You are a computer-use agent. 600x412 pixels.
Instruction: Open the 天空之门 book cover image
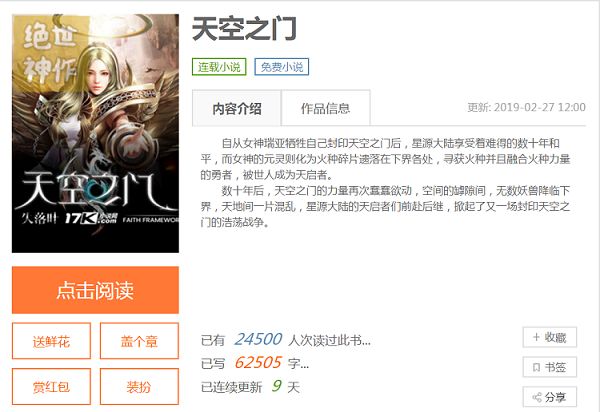point(95,133)
